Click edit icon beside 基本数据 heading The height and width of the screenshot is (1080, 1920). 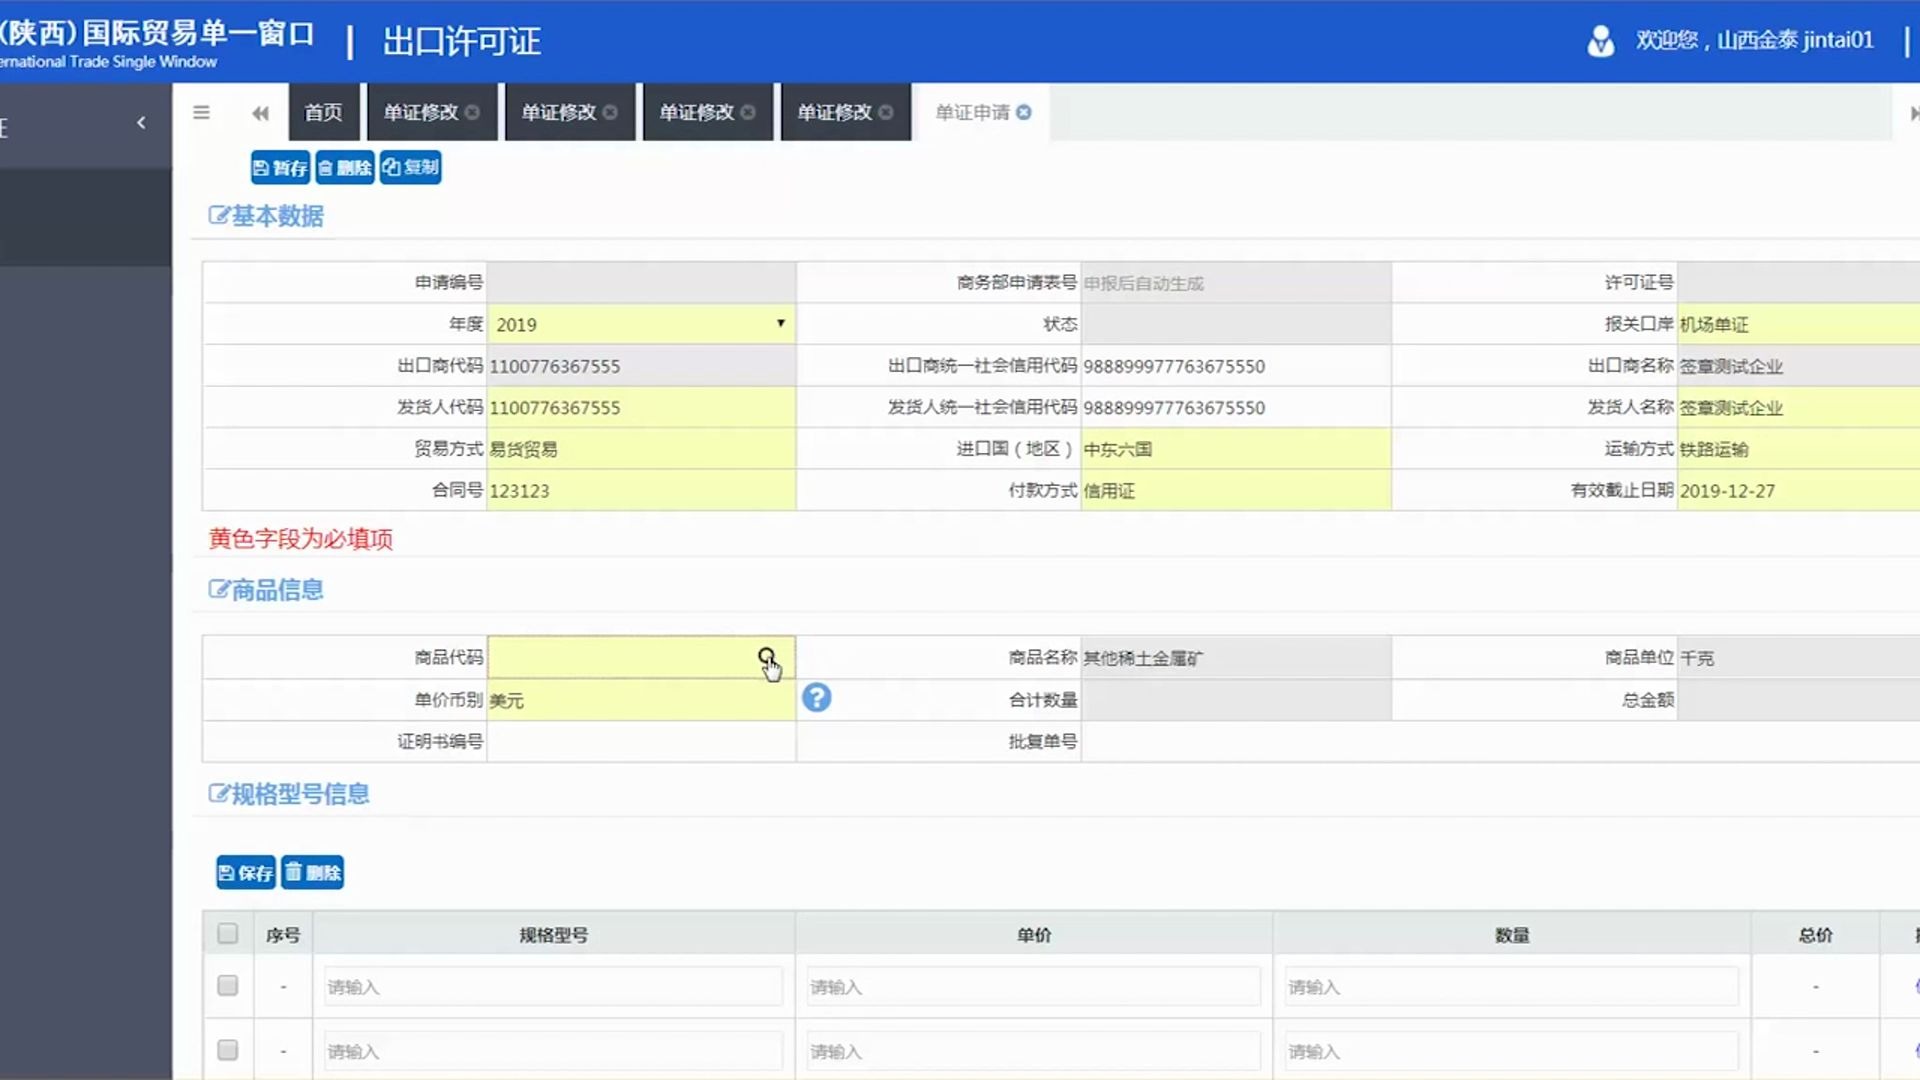click(218, 215)
